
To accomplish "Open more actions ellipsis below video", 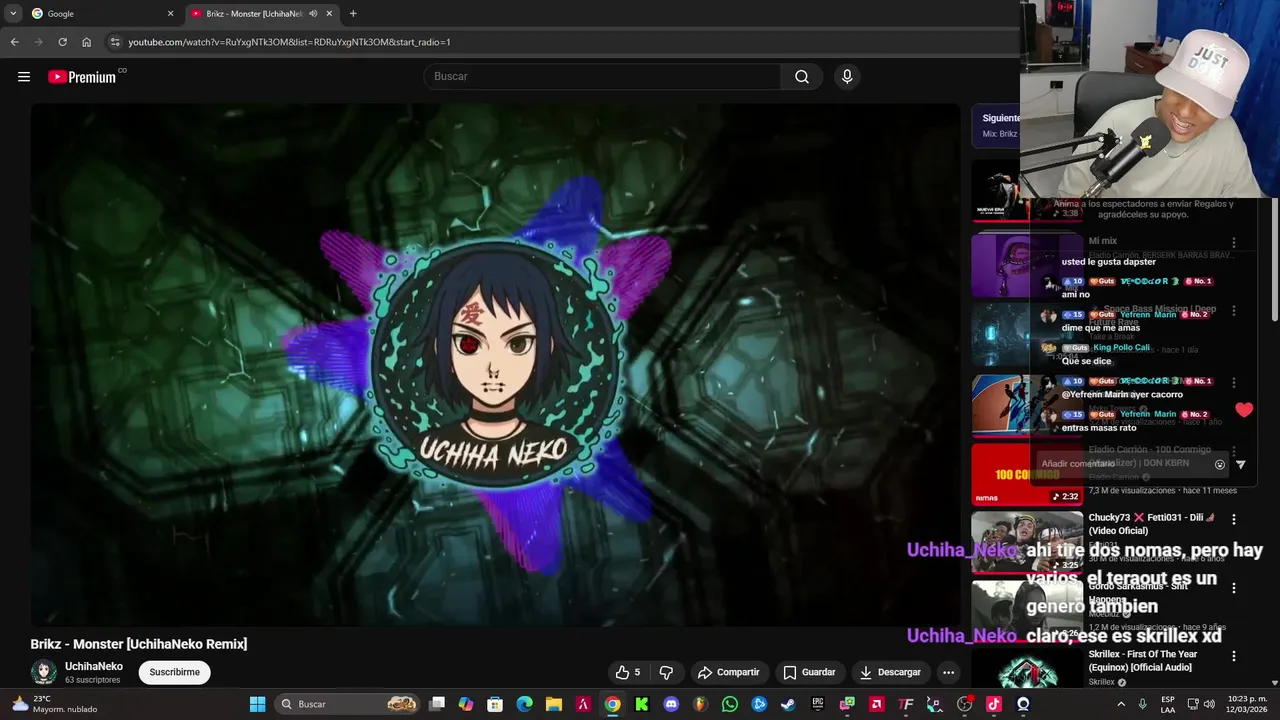I will [948, 672].
